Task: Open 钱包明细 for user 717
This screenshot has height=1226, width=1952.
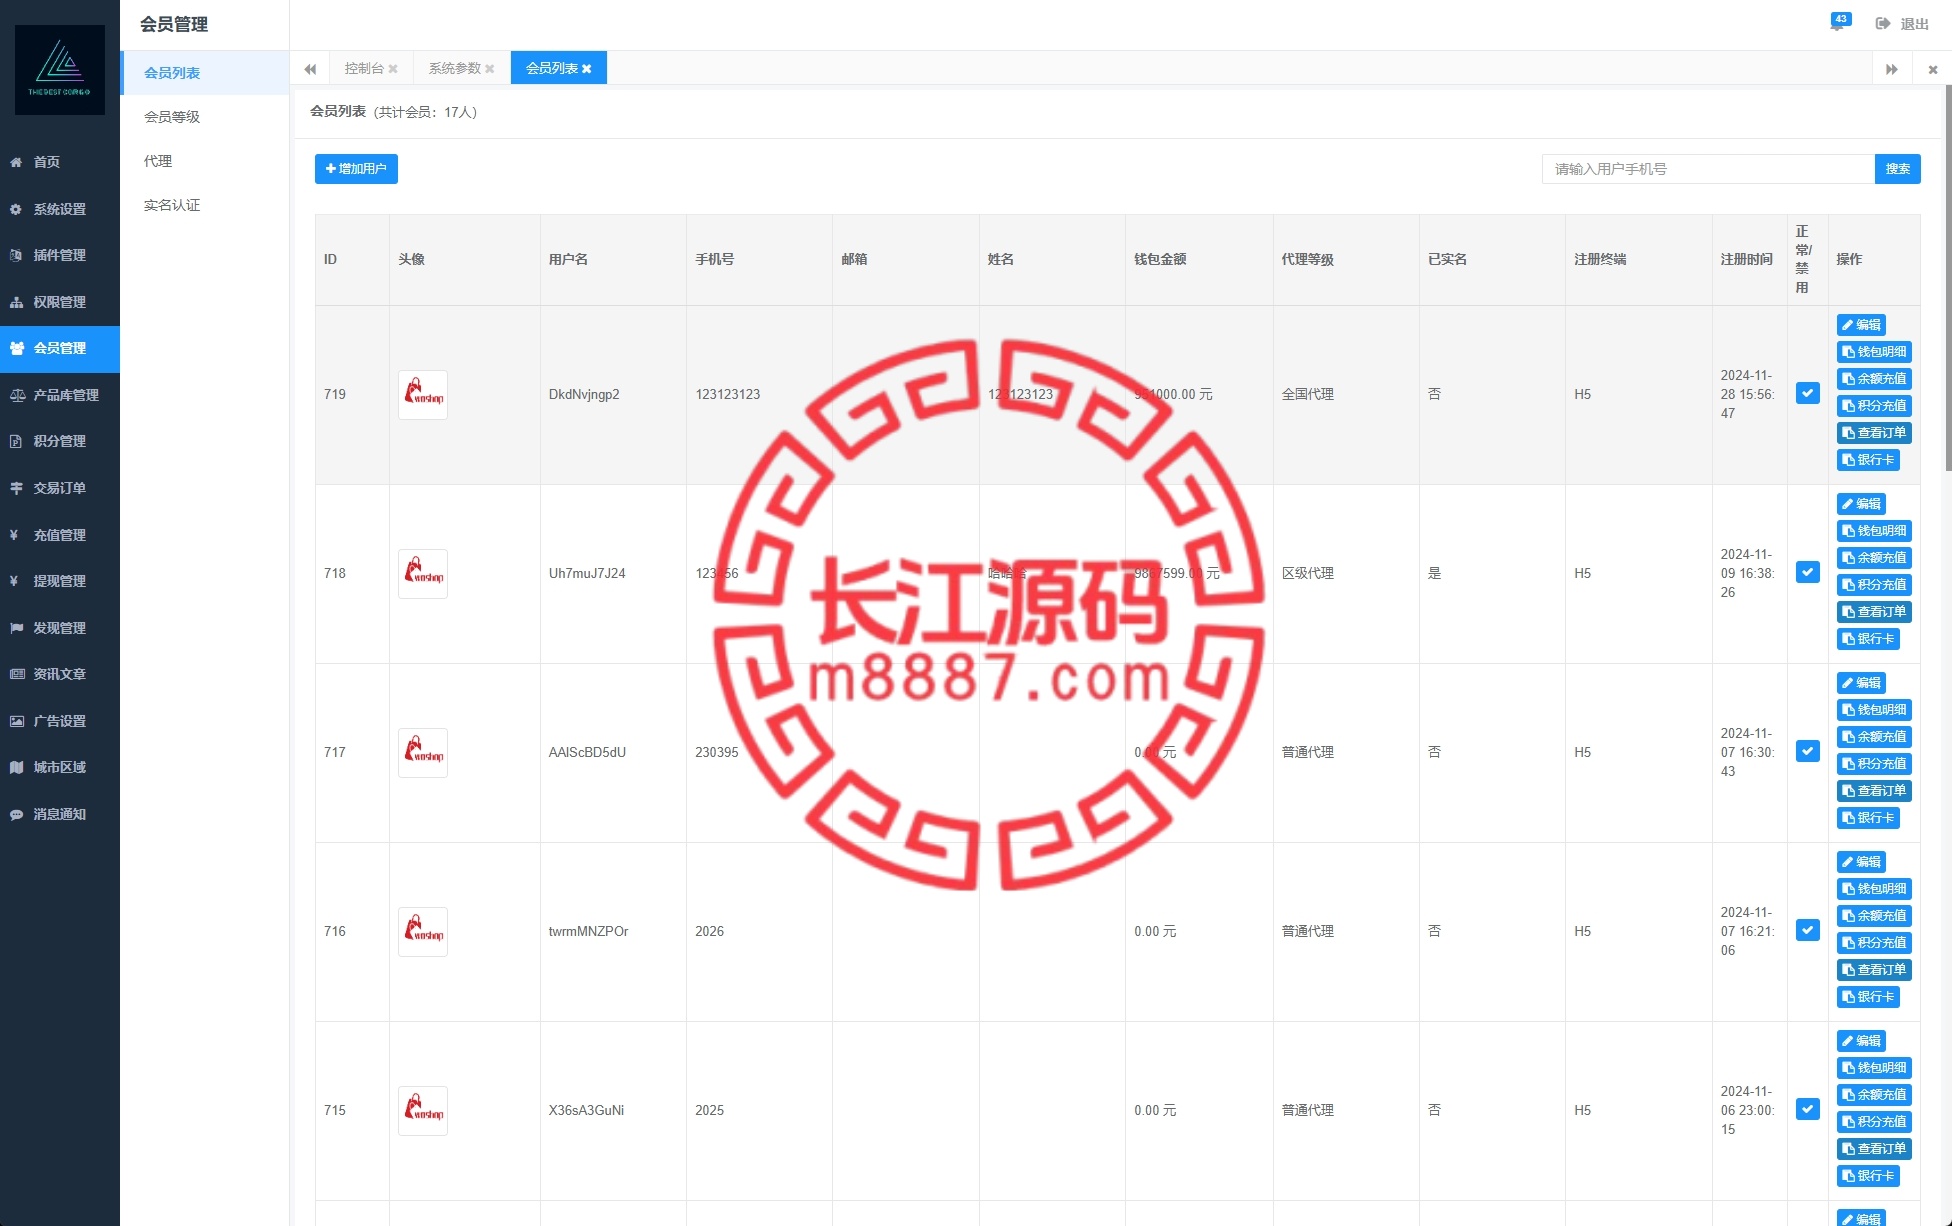Action: (x=1874, y=710)
